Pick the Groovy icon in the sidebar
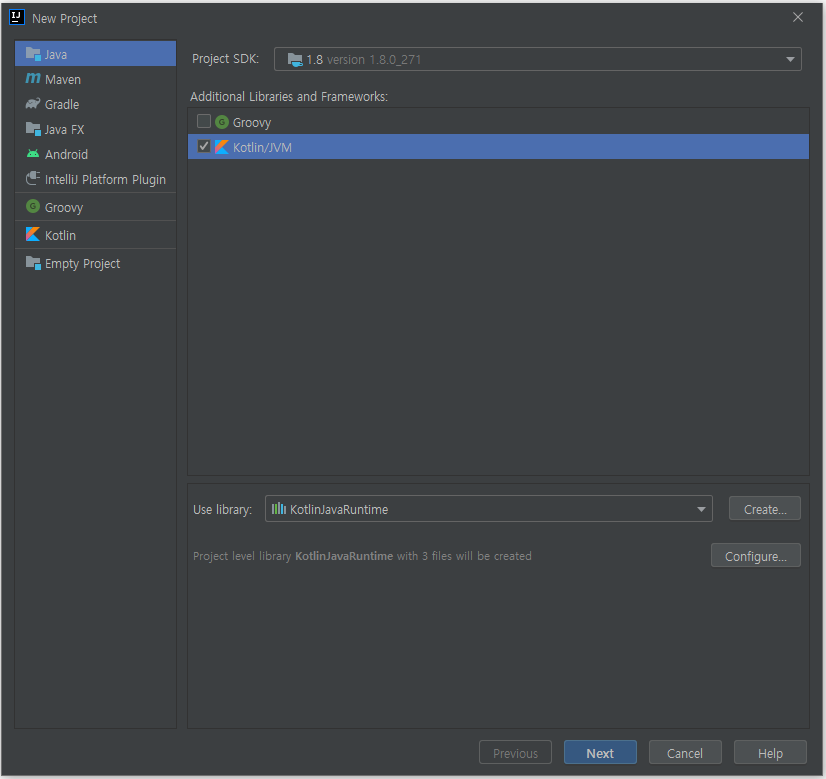The width and height of the screenshot is (826, 779). coord(33,206)
